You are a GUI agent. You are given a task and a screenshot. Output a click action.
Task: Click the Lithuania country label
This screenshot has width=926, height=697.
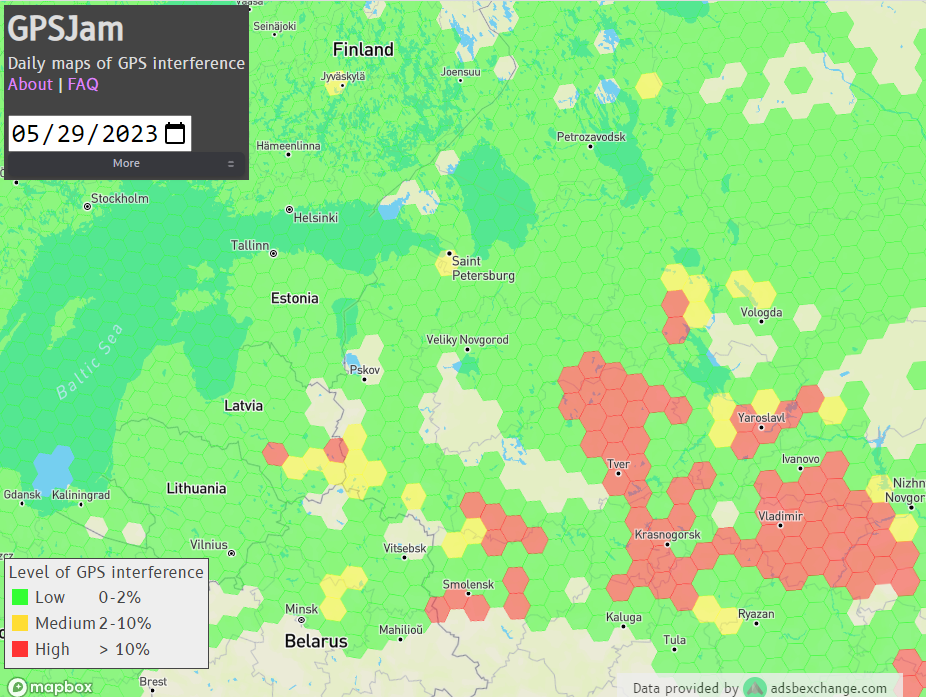pos(196,488)
